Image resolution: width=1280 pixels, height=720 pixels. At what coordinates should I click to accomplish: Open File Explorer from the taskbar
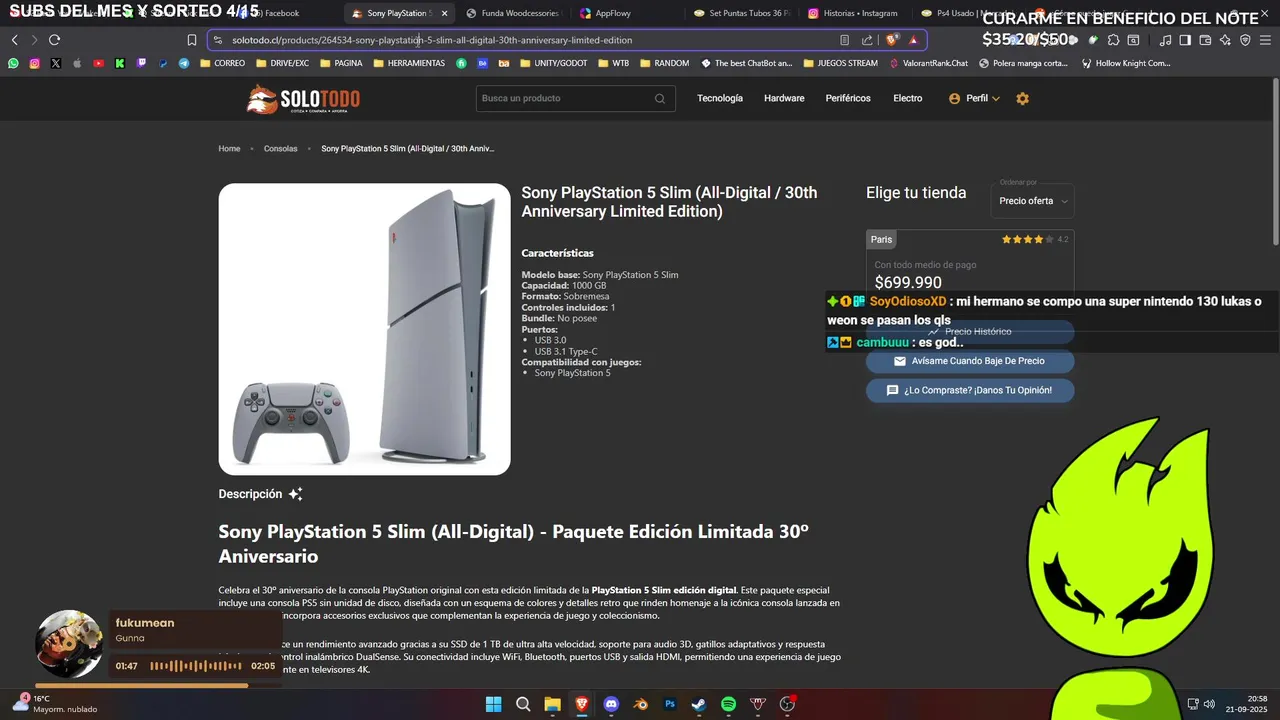552,704
